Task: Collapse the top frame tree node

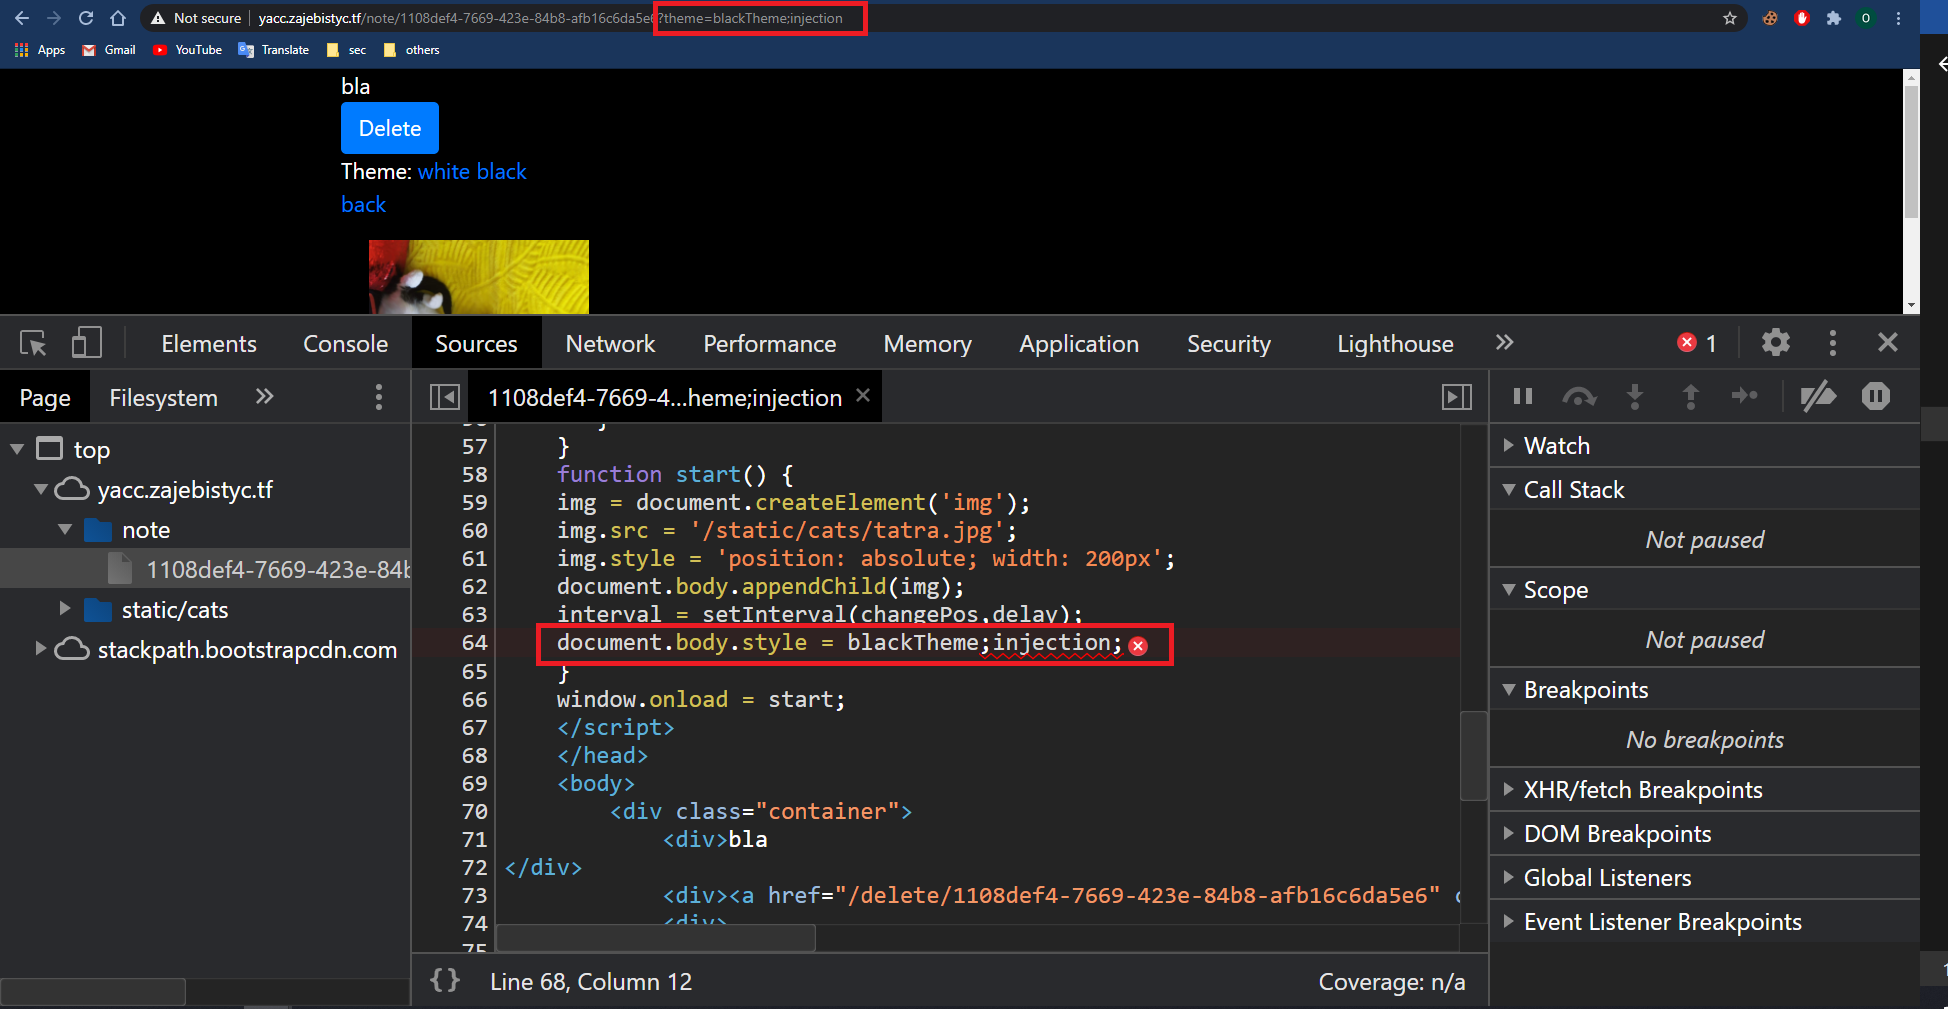Action: [16, 450]
